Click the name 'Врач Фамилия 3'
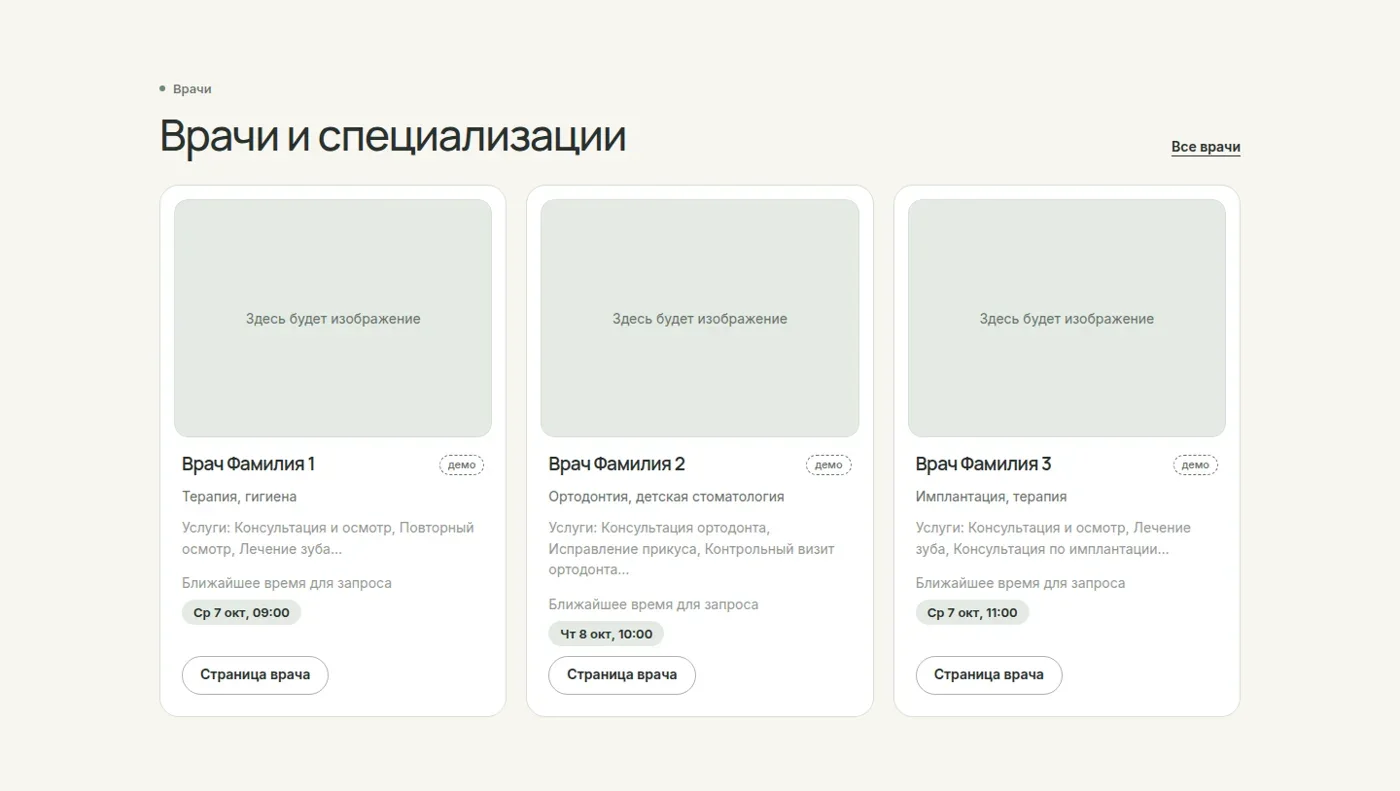Image resolution: width=1400 pixels, height=791 pixels. click(x=984, y=464)
